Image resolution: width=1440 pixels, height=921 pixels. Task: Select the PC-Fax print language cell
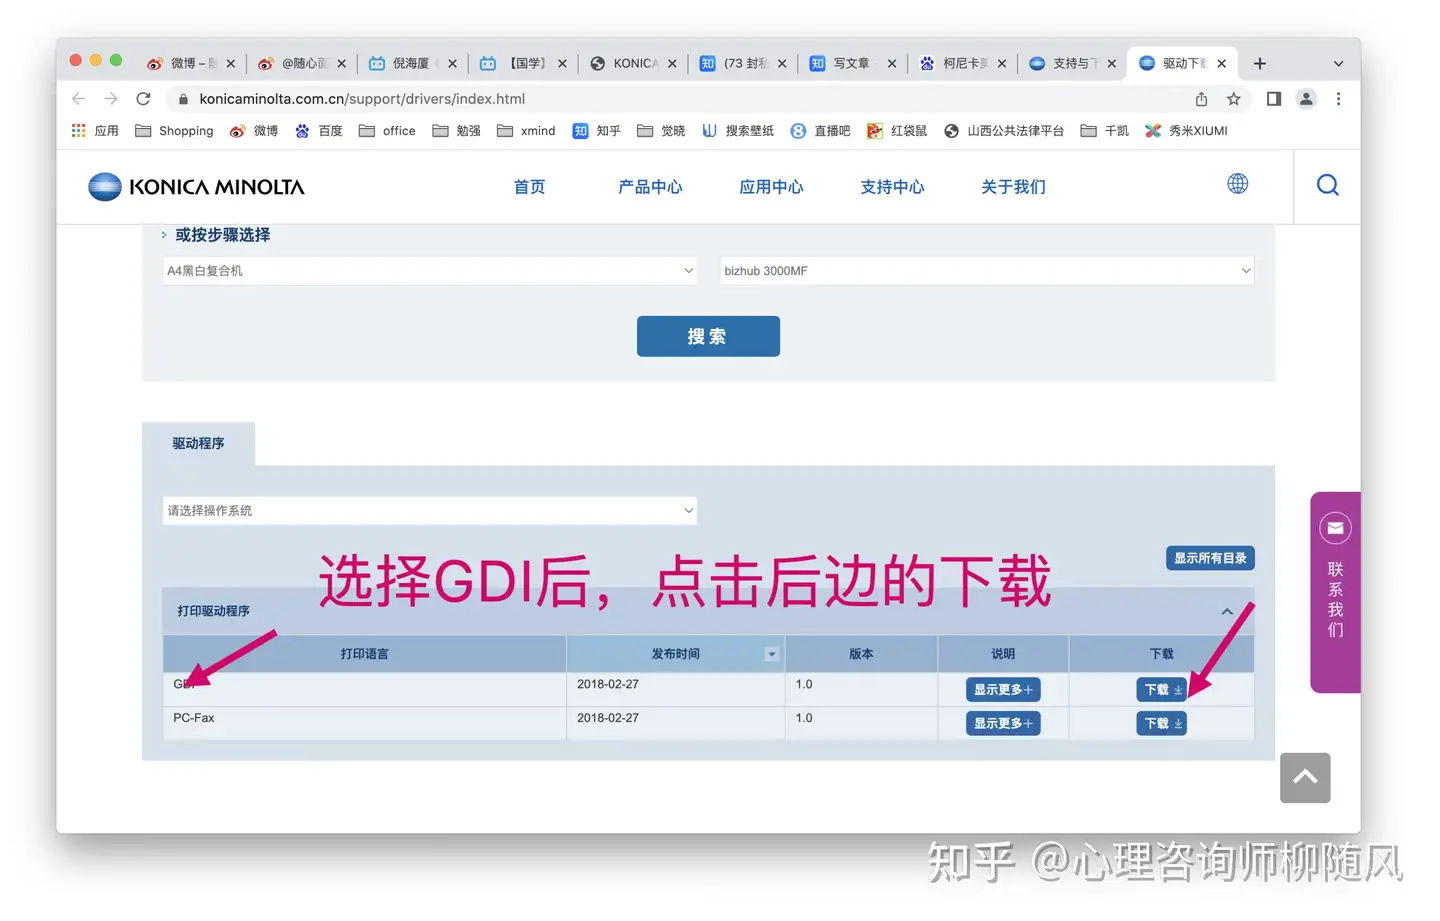click(x=364, y=724)
